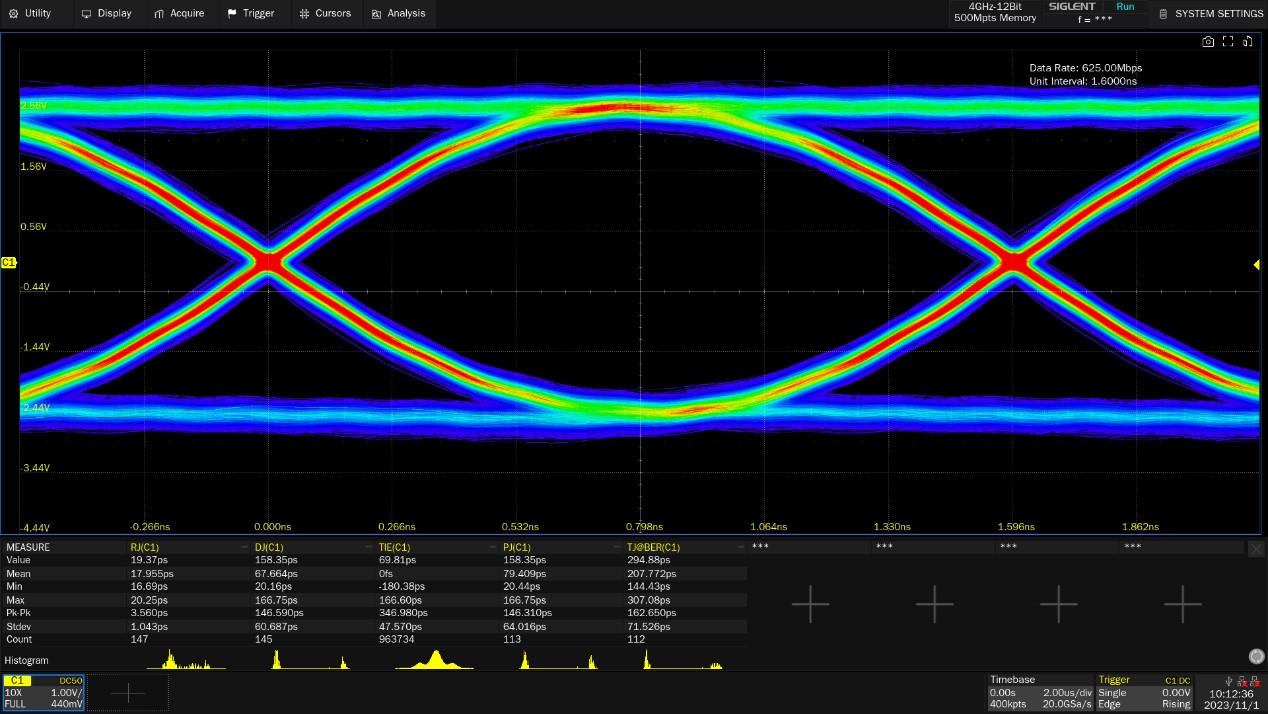Select the C1 channel marker at left edge

pyautogui.click(x=9, y=262)
